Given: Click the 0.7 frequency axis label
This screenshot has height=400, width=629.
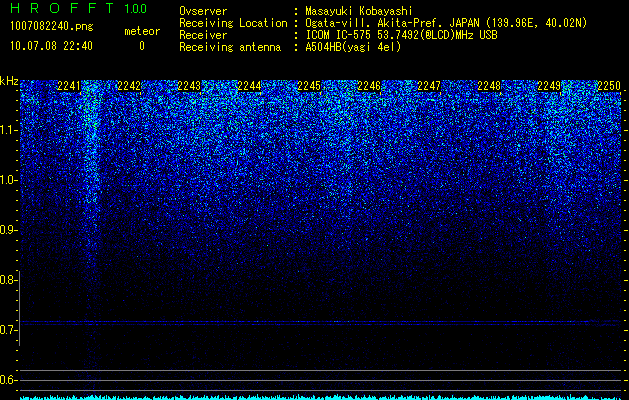Looking at the screenshot, I should (x=8, y=330).
